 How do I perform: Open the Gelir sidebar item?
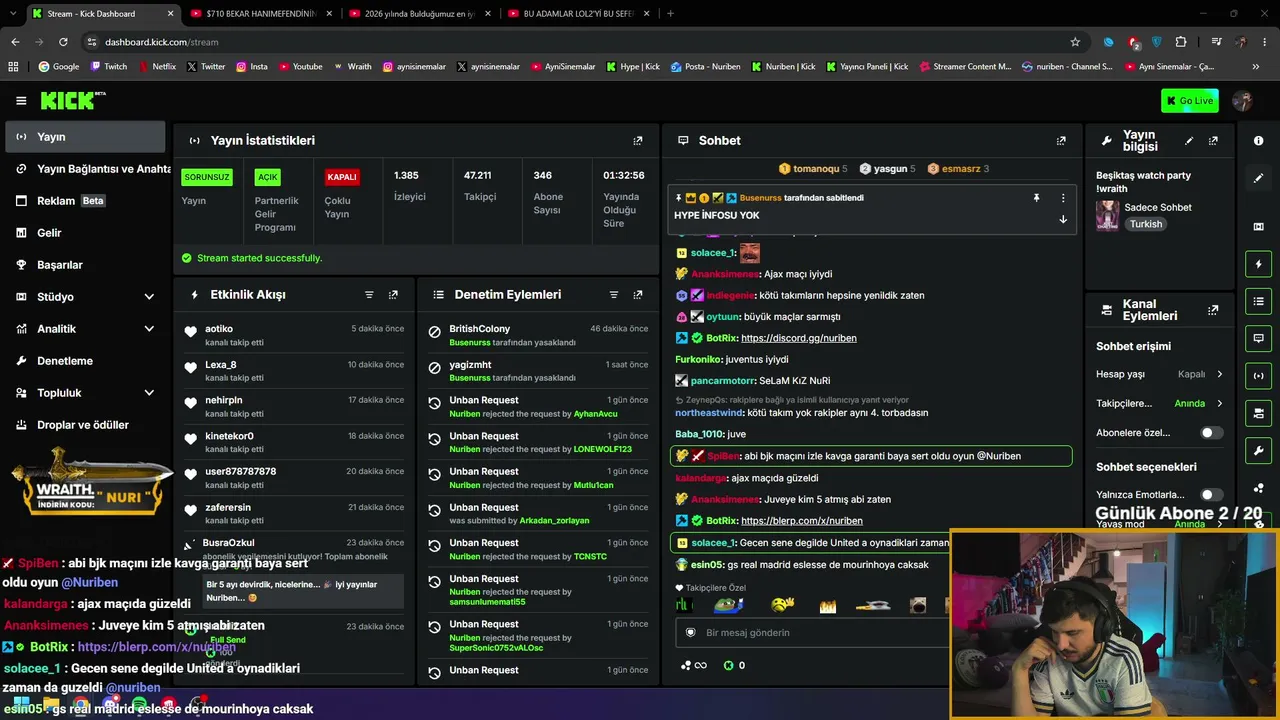(85, 233)
